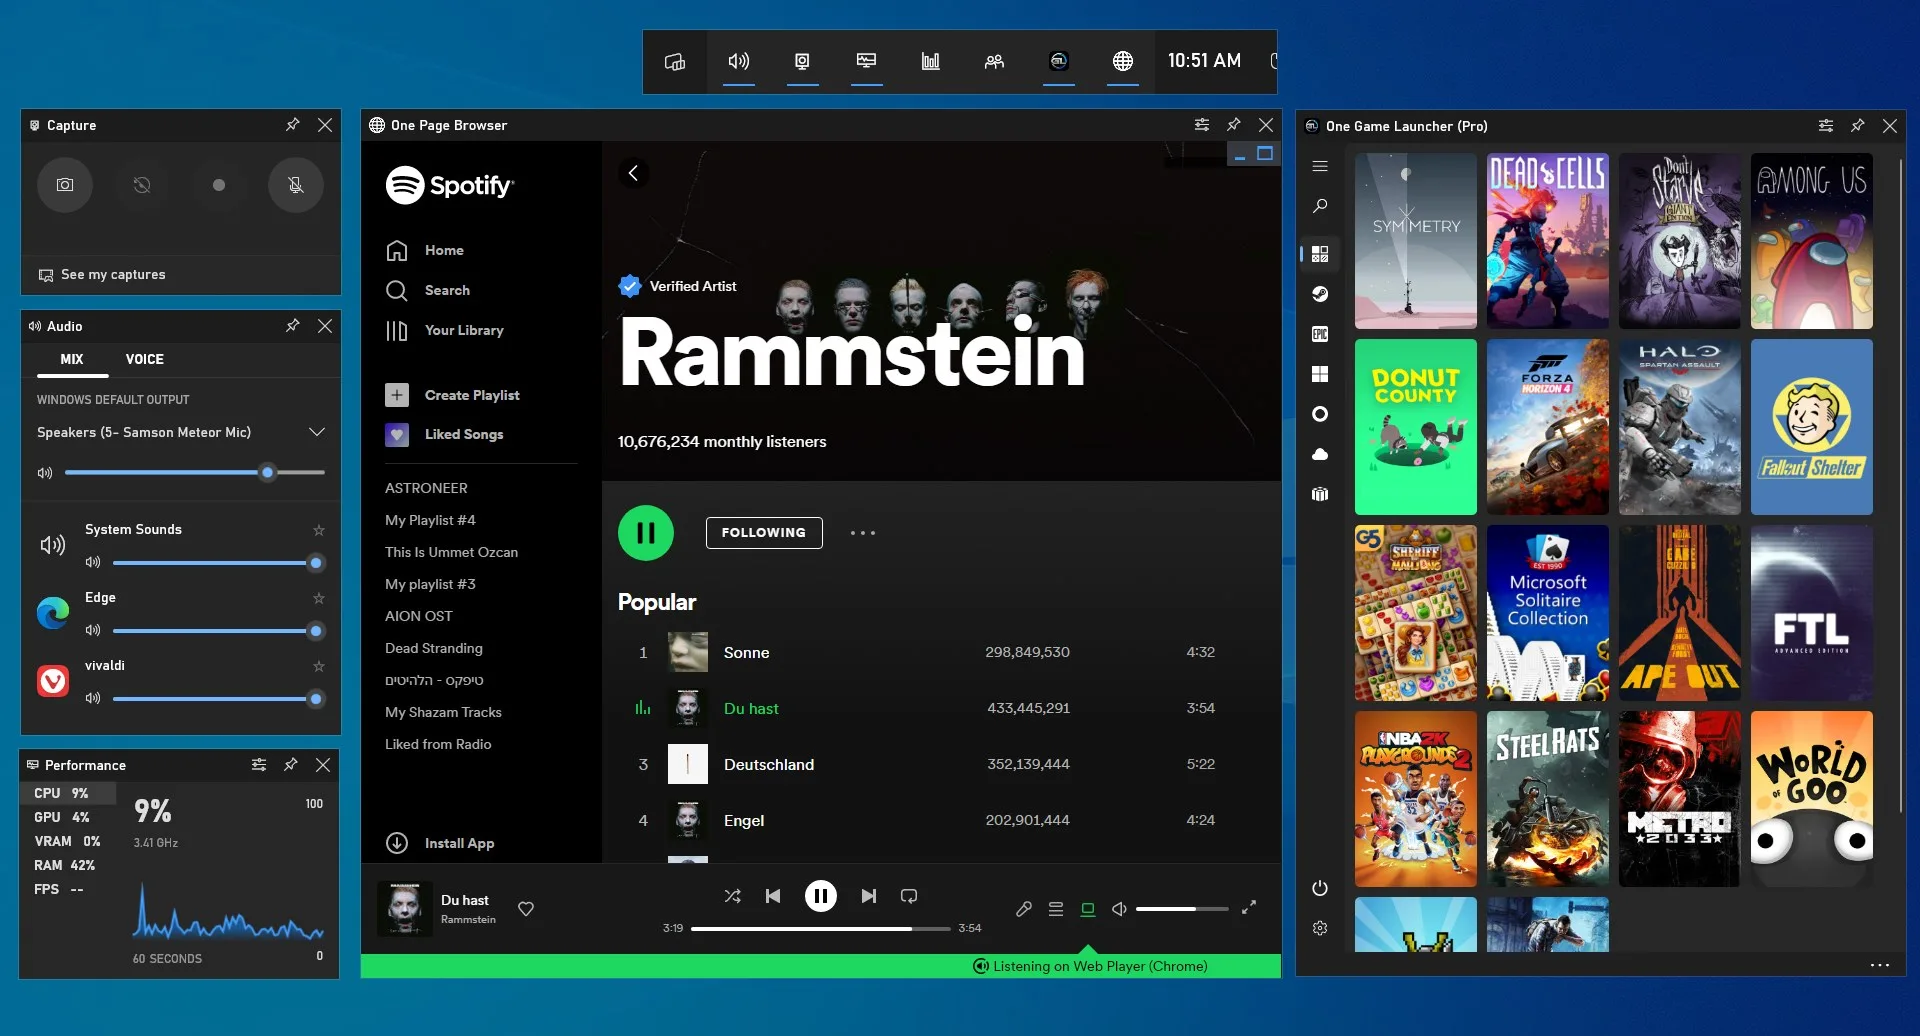Take a screenshot with Capture camera icon
This screenshot has height=1036, width=1920.
click(65, 185)
